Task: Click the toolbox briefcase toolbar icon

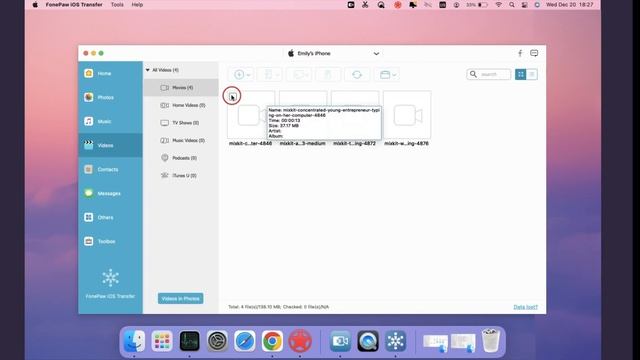Action: [384, 75]
